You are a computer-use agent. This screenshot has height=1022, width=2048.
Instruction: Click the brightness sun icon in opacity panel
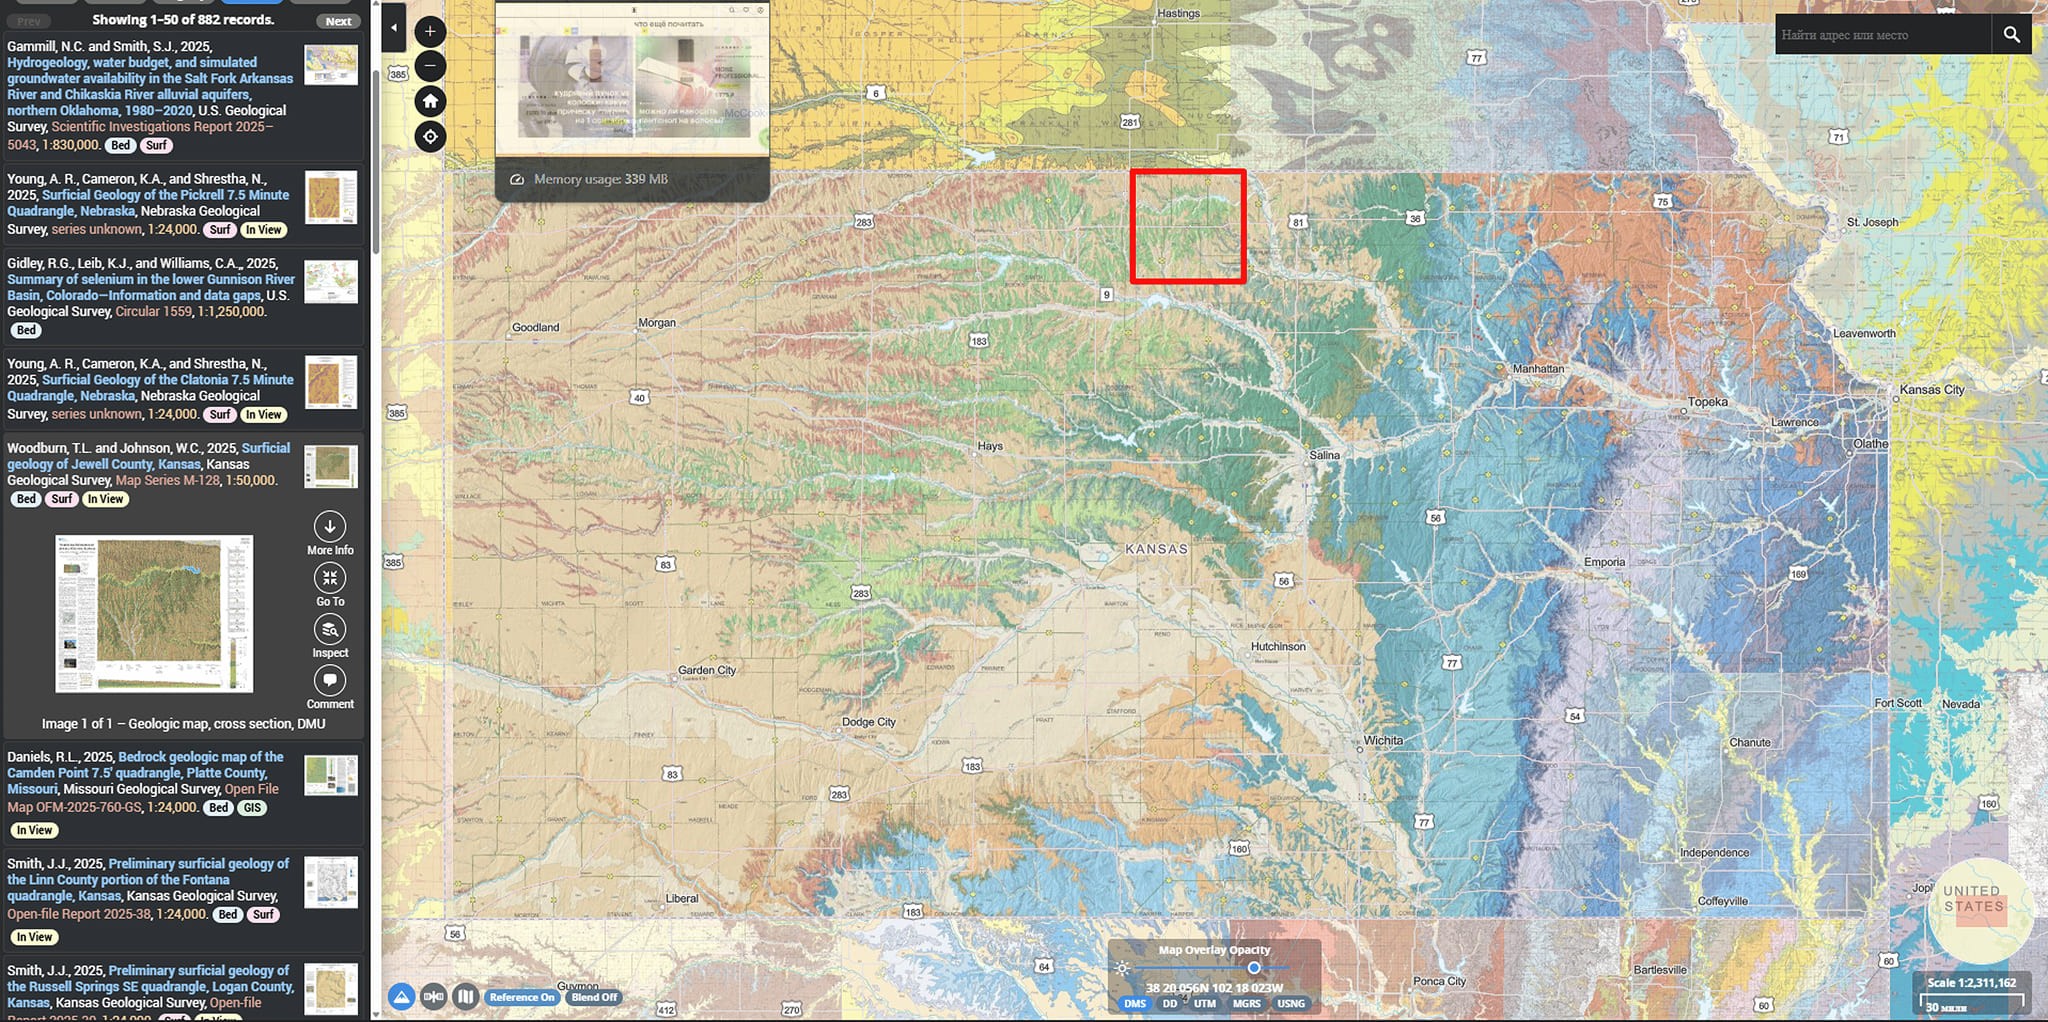pyautogui.click(x=1123, y=969)
